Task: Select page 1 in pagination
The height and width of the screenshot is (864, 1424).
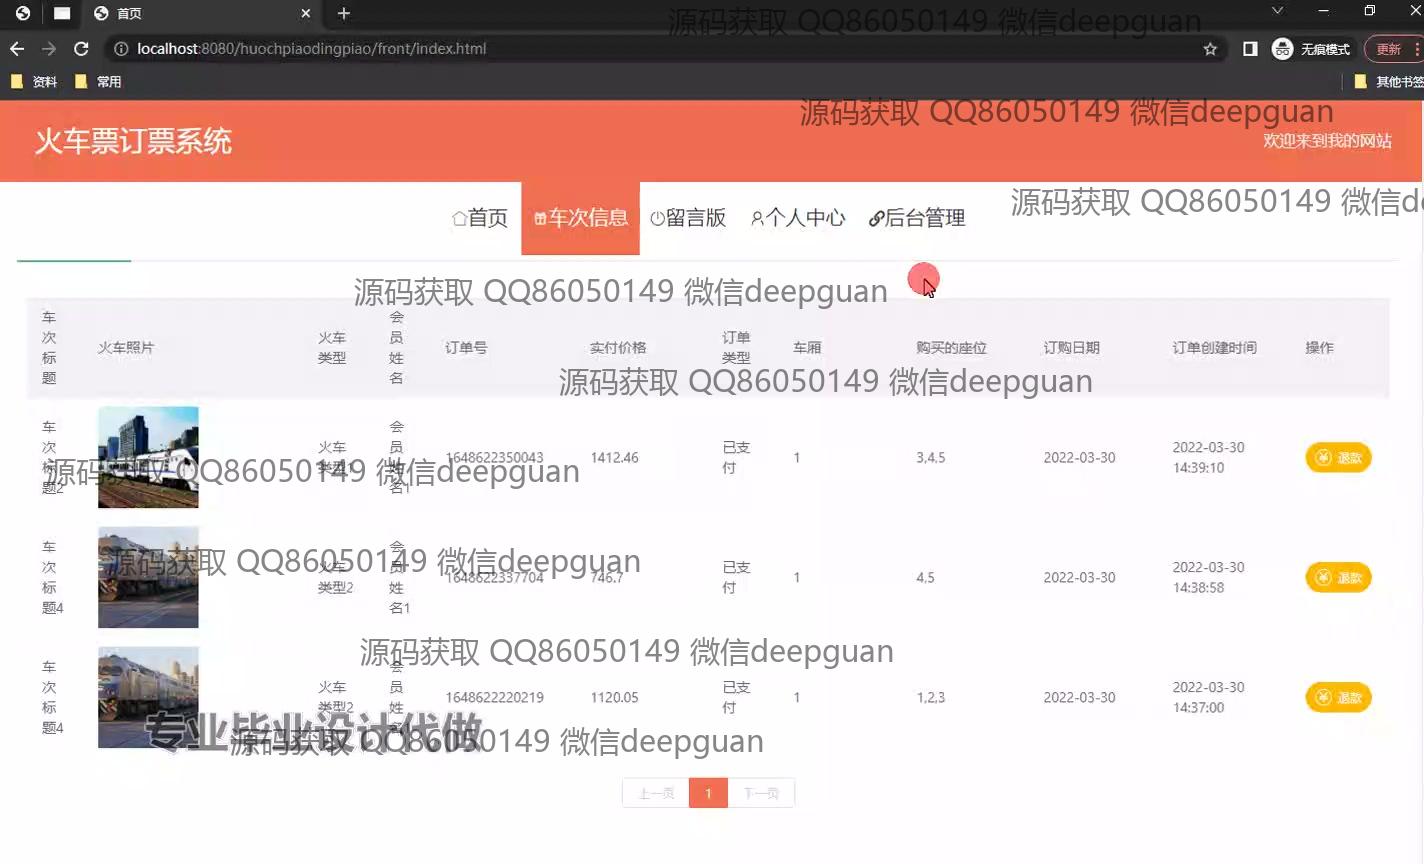Action: [708, 793]
